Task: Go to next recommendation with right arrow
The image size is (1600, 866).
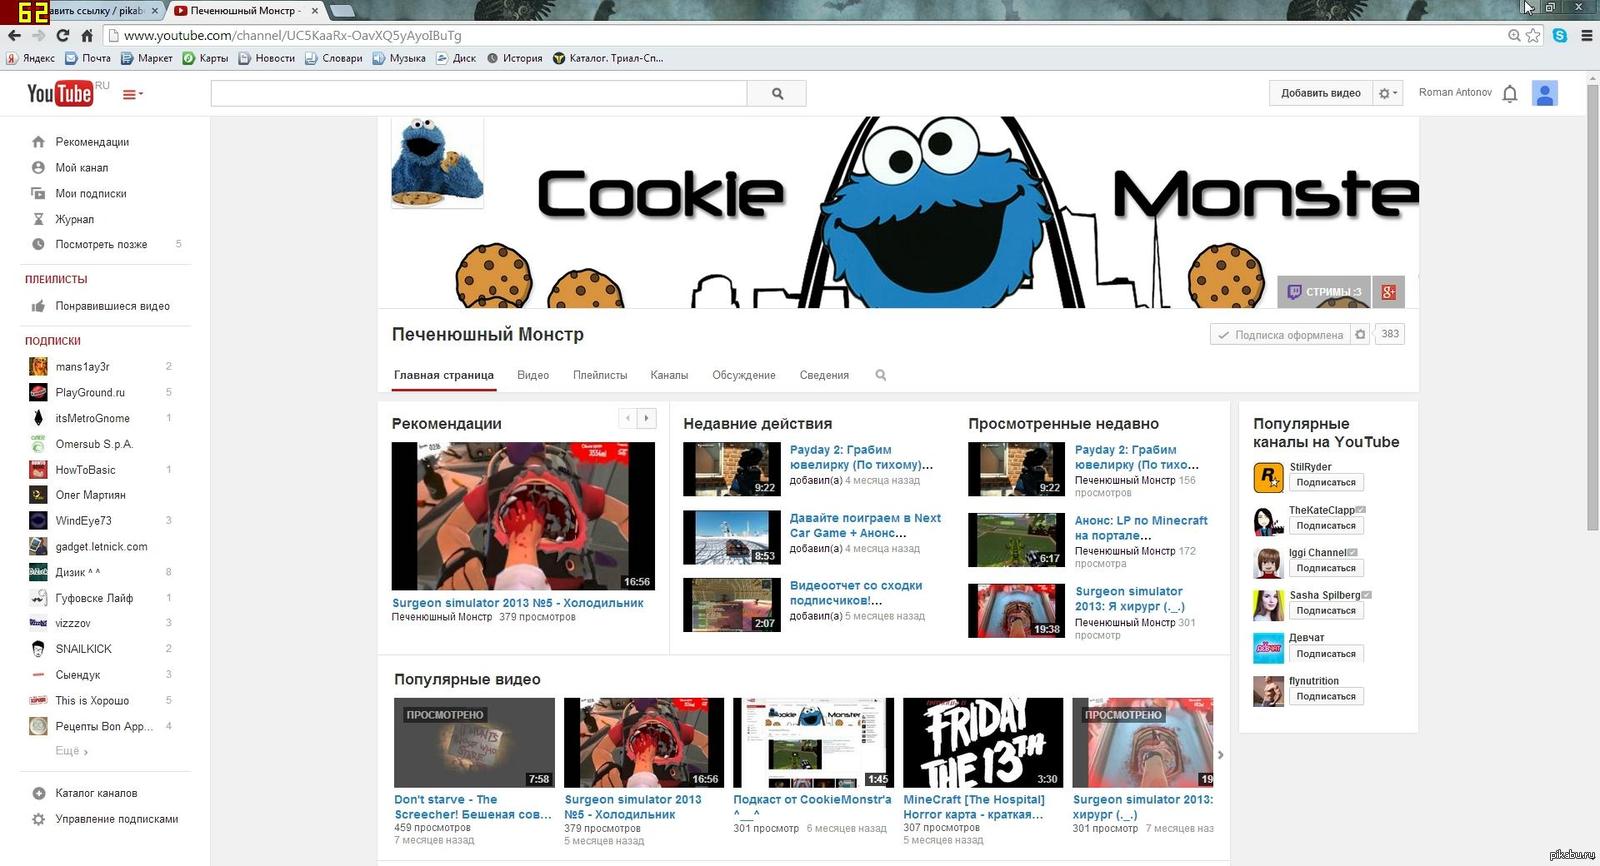Action: click(646, 418)
